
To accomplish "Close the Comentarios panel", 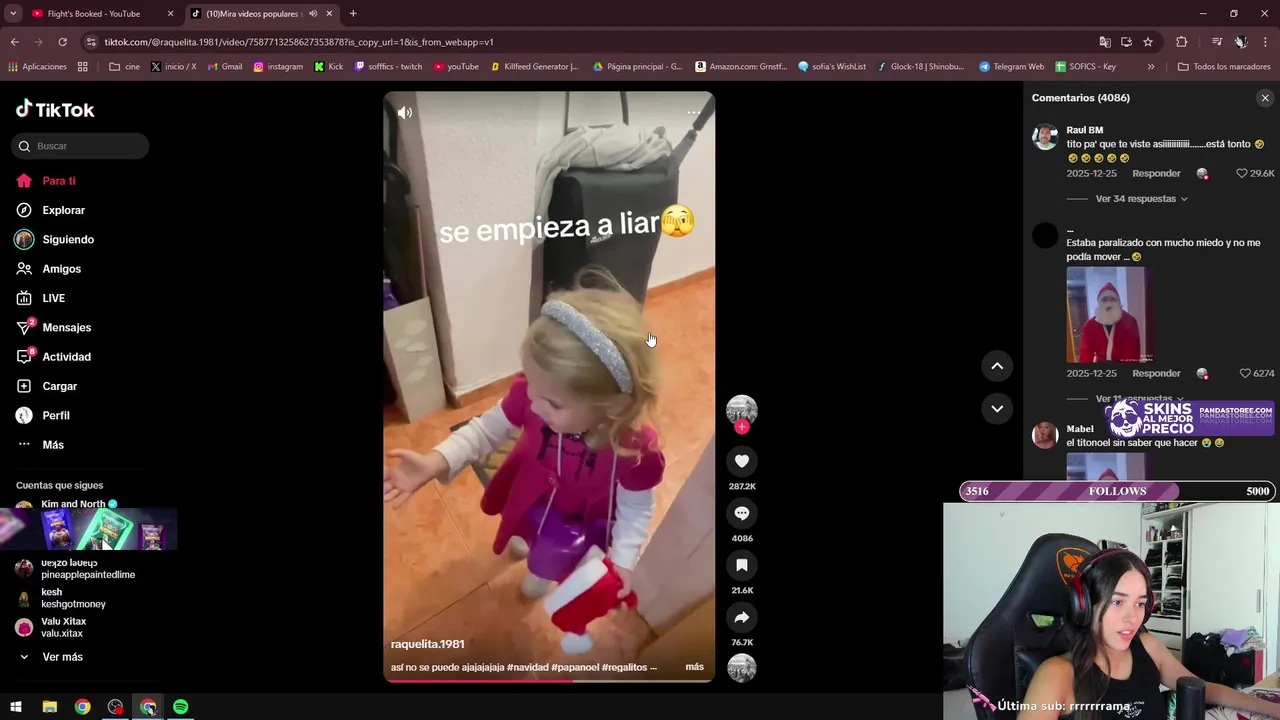I will [1265, 98].
